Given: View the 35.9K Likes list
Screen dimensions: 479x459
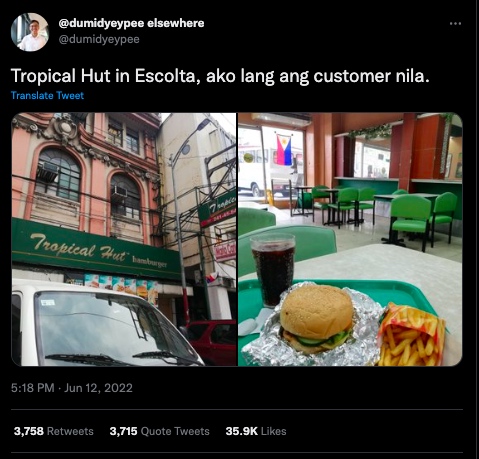Looking at the screenshot, I should pos(256,431).
